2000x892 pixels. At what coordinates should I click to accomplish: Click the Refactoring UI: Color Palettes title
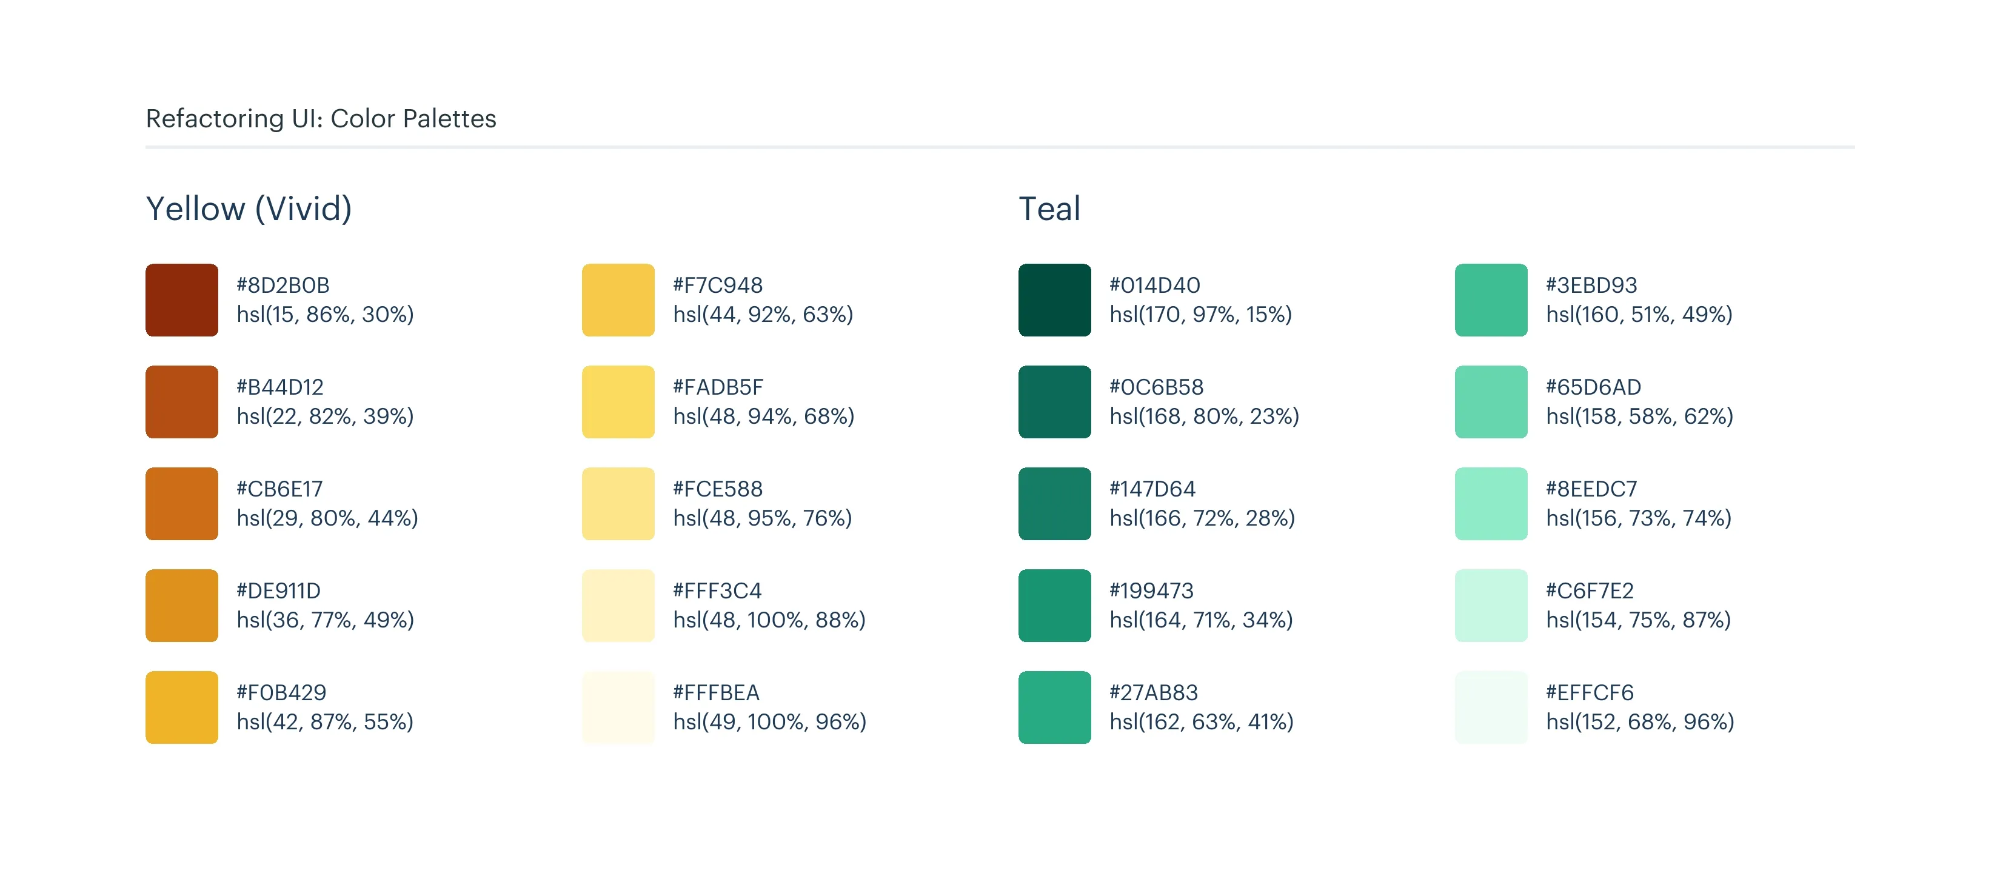(x=321, y=119)
